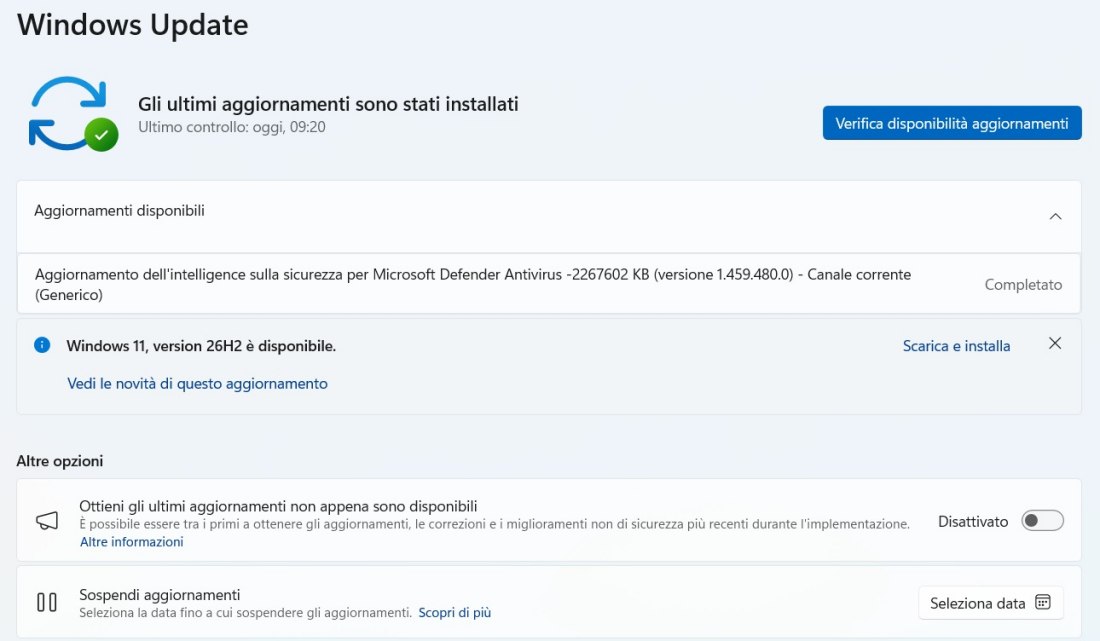Follow the Scopri di più link

point(455,612)
